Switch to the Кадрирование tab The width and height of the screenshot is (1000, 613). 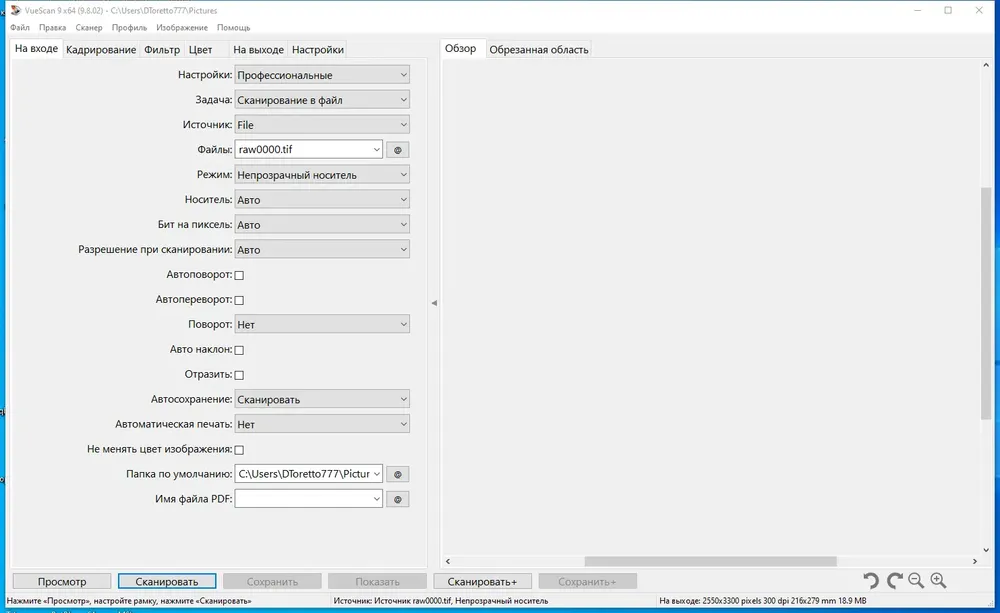[x=101, y=50]
